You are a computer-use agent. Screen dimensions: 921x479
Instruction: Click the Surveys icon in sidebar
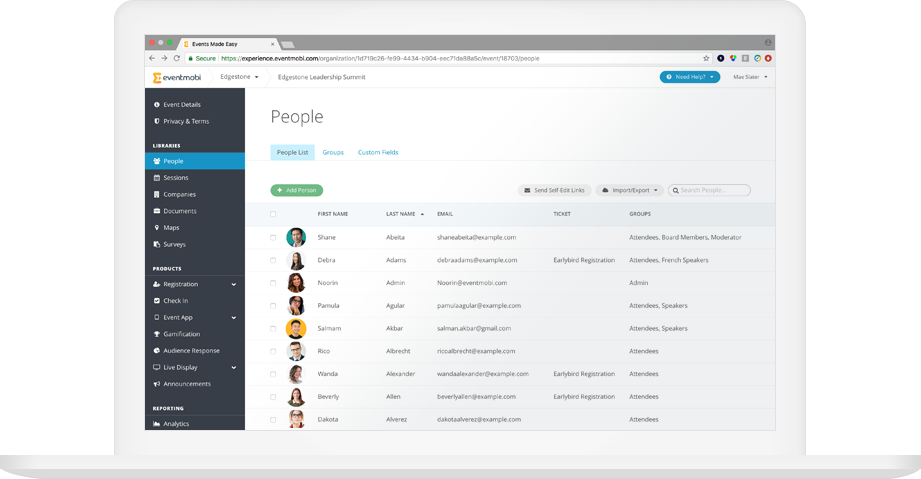156,244
